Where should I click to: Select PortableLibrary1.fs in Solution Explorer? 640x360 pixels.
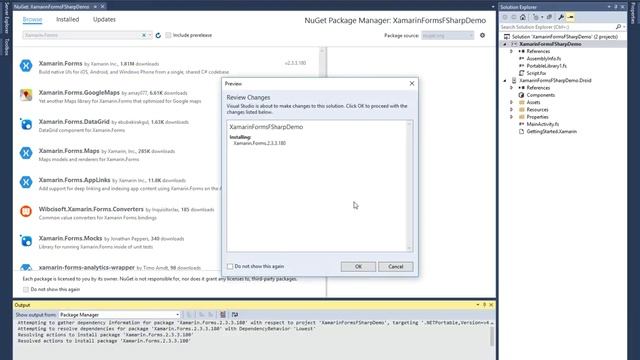(x=547, y=66)
